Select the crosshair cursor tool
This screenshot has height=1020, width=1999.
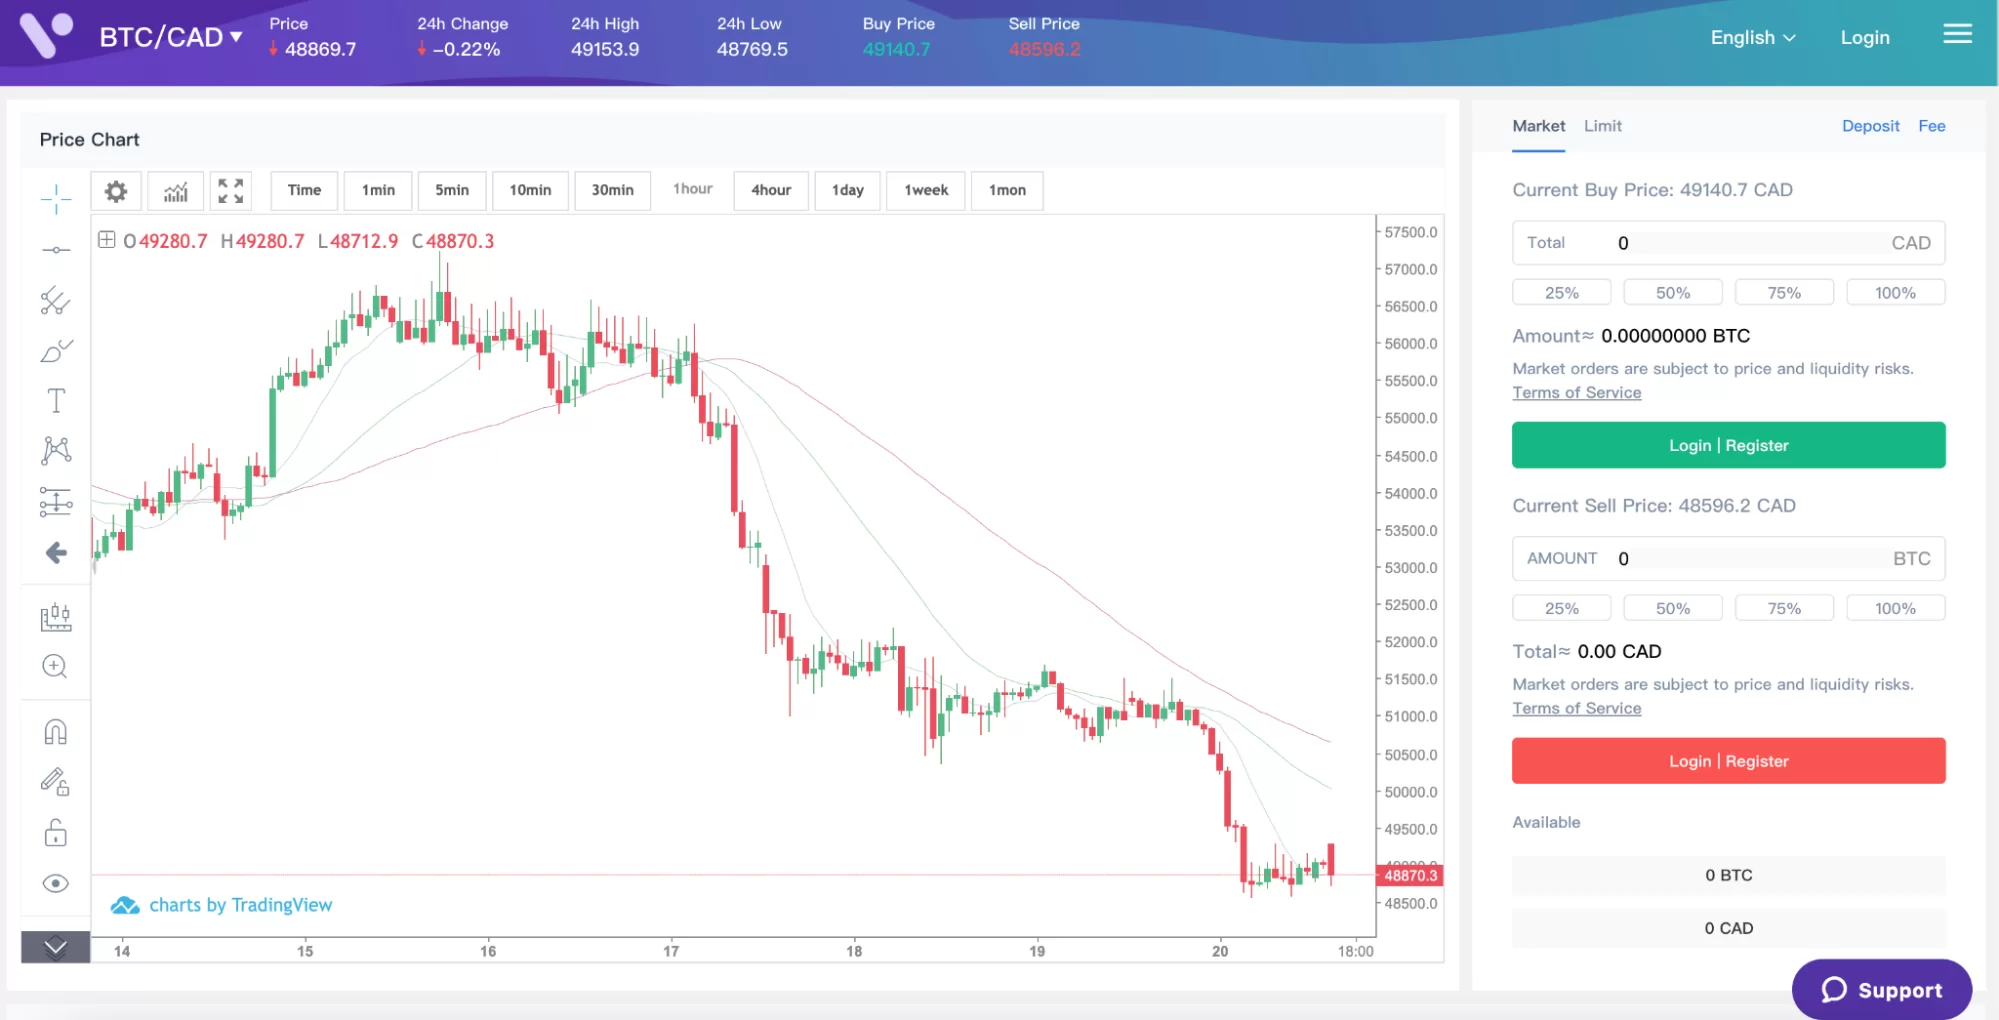tap(56, 199)
